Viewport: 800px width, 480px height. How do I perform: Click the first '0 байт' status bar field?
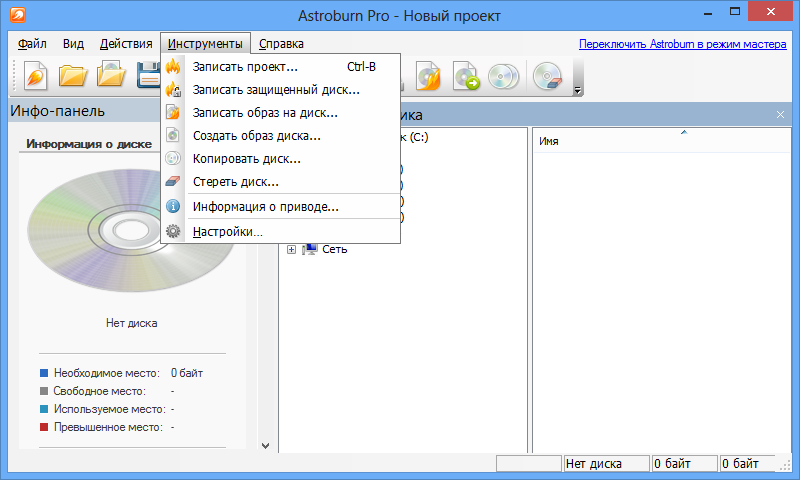click(684, 464)
